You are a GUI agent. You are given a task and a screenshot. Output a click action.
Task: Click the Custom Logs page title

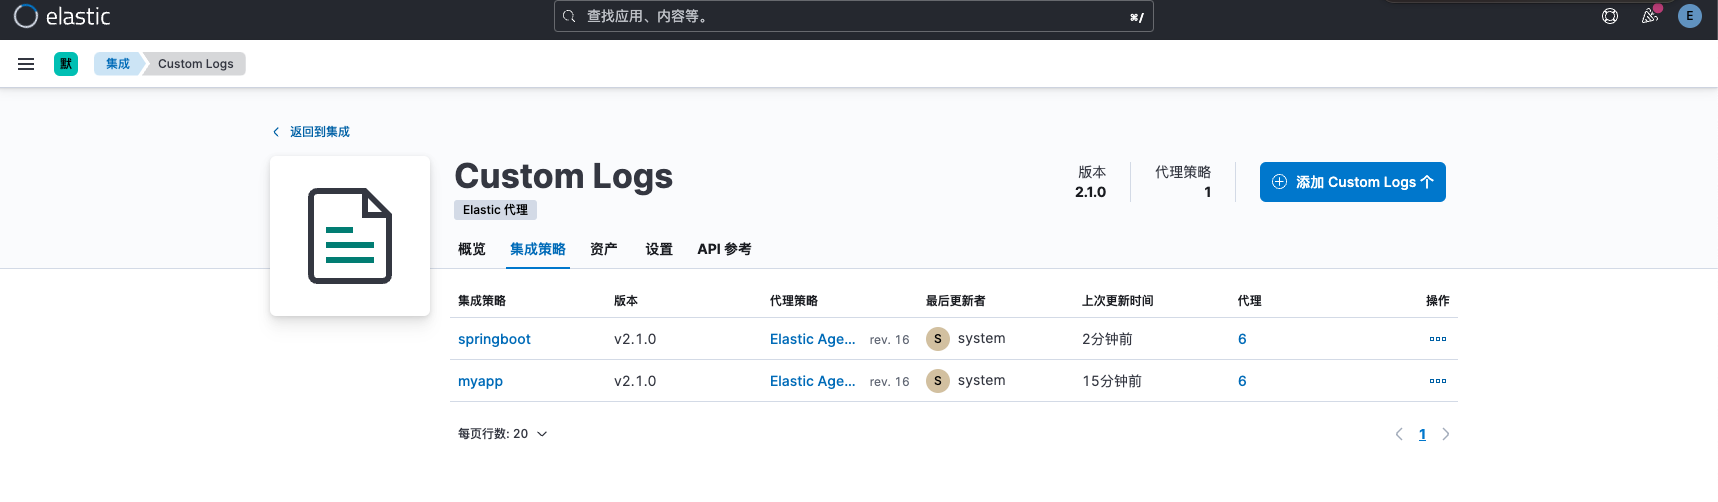[x=564, y=176]
